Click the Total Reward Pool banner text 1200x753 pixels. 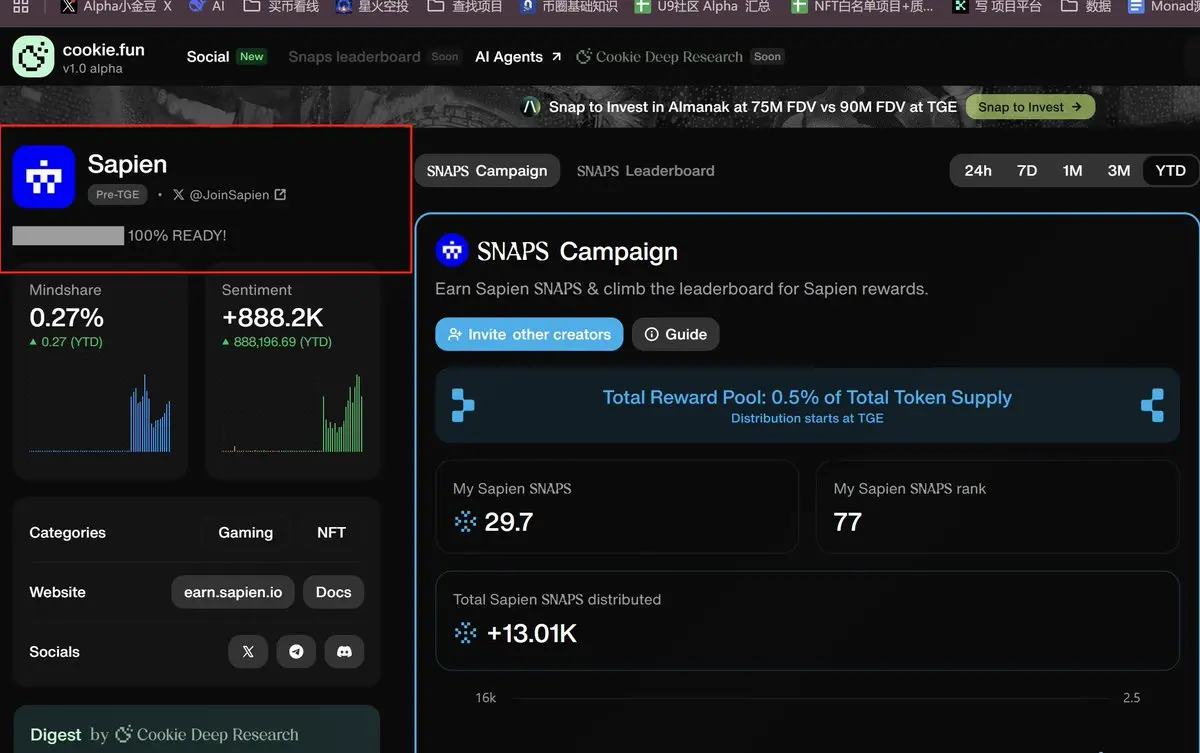[807, 397]
